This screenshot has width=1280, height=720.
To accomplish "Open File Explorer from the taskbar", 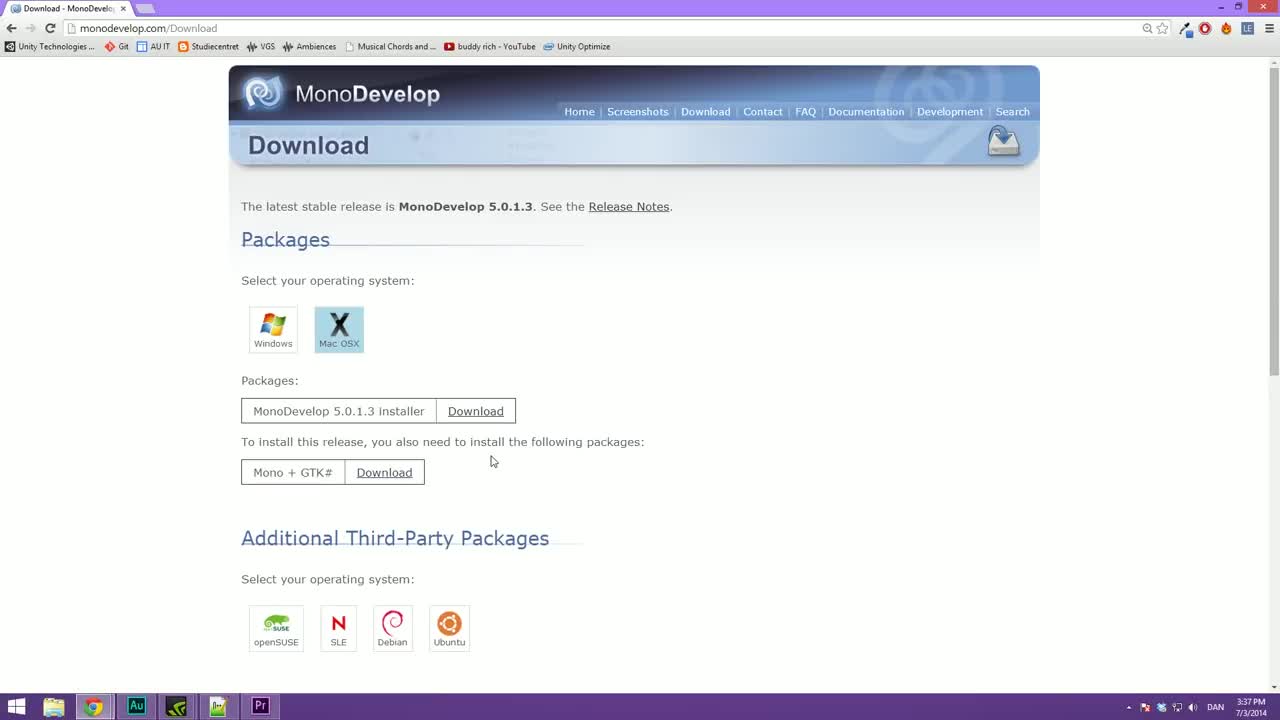I will (x=54, y=707).
